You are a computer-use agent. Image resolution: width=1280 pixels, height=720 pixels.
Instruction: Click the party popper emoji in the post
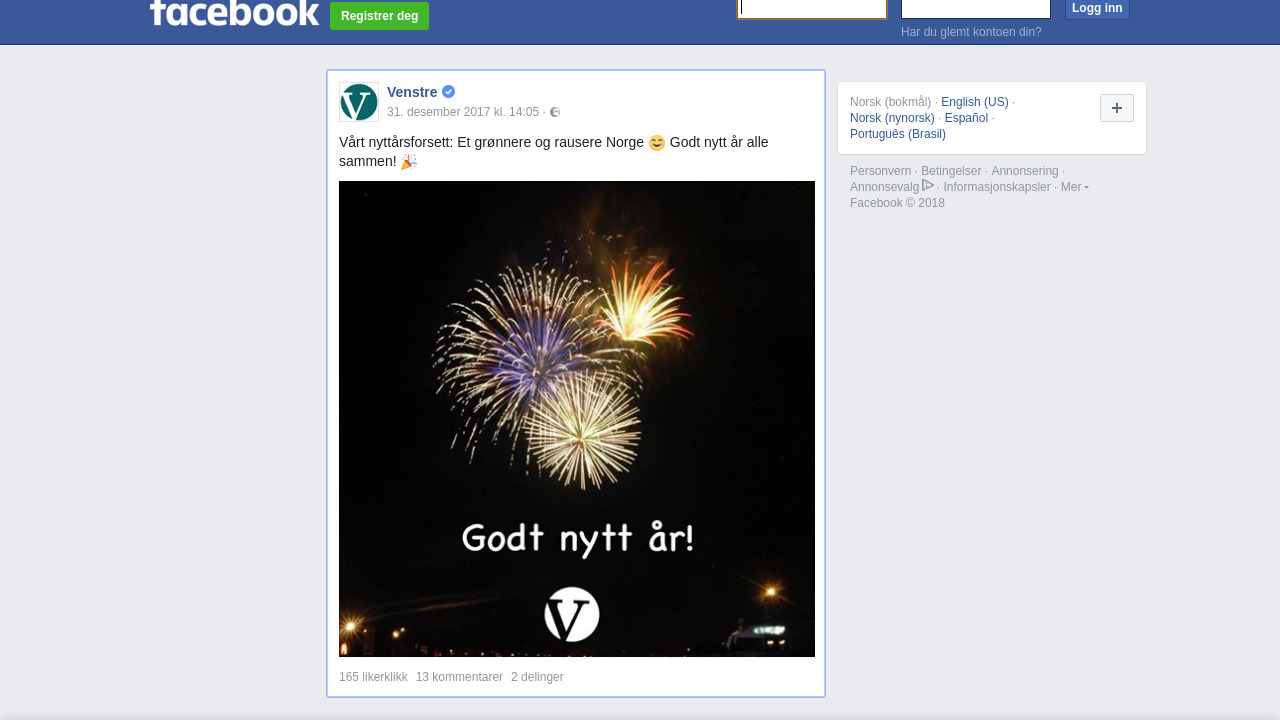coord(409,162)
